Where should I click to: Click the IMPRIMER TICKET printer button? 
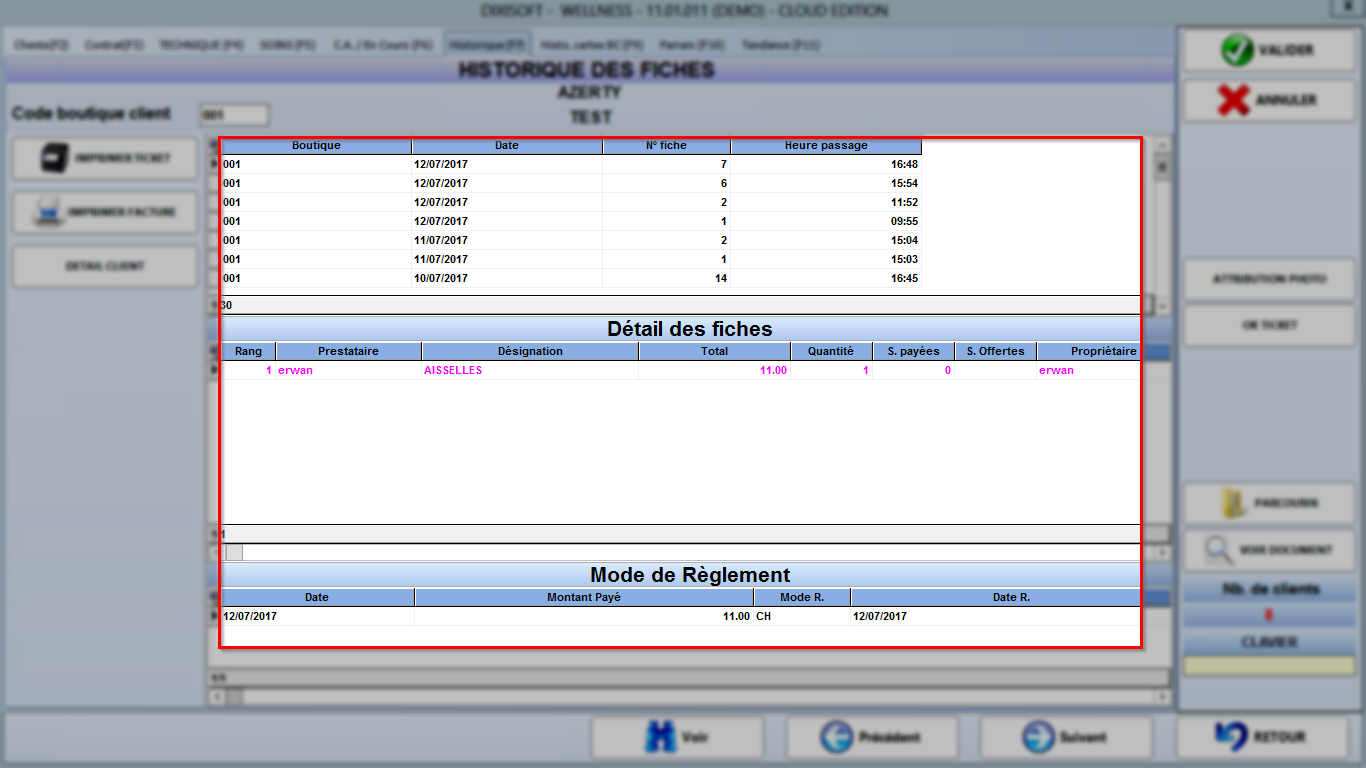[x=105, y=159]
